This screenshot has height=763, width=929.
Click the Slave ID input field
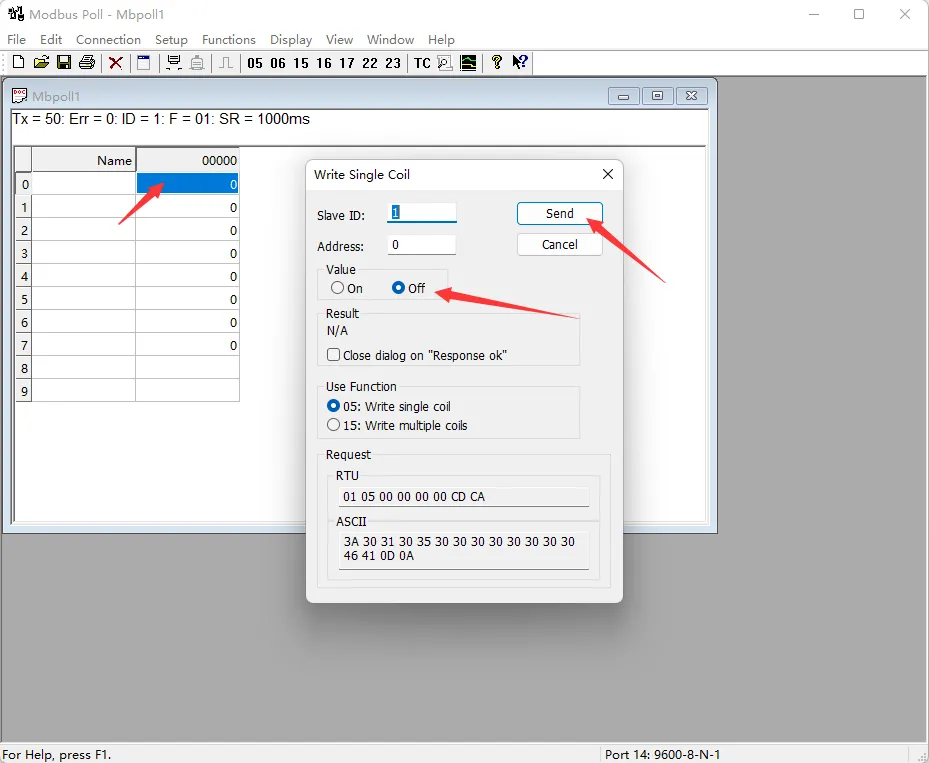coord(421,213)
